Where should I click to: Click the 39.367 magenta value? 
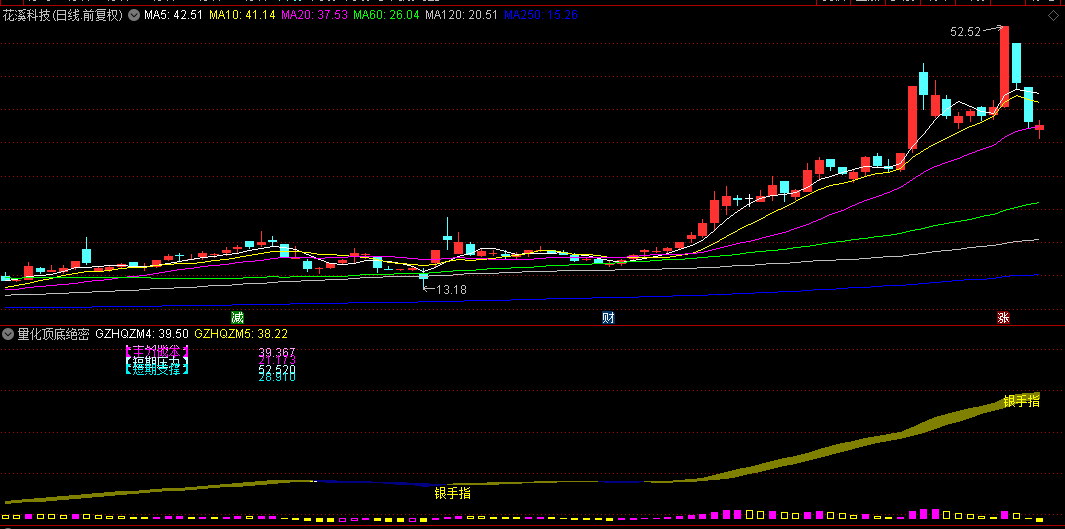click(x=277, y=352)
